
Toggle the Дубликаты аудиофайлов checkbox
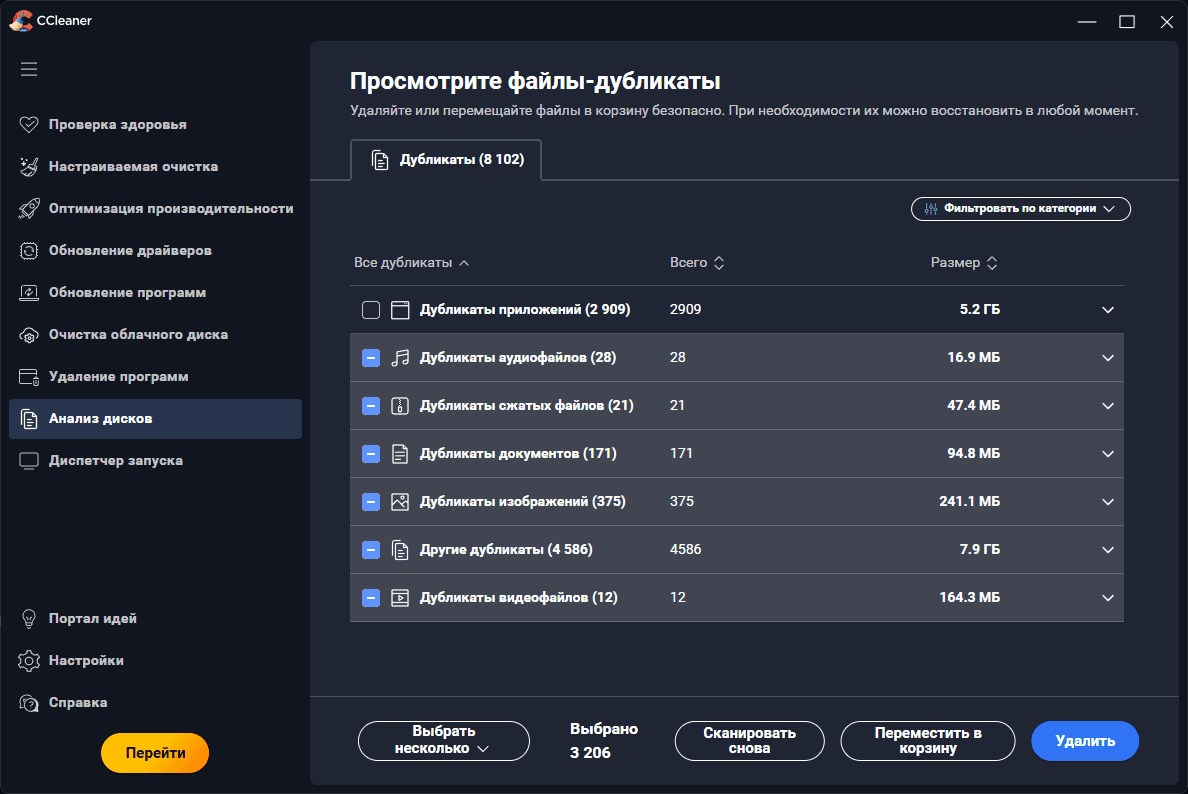click(371, 358)
